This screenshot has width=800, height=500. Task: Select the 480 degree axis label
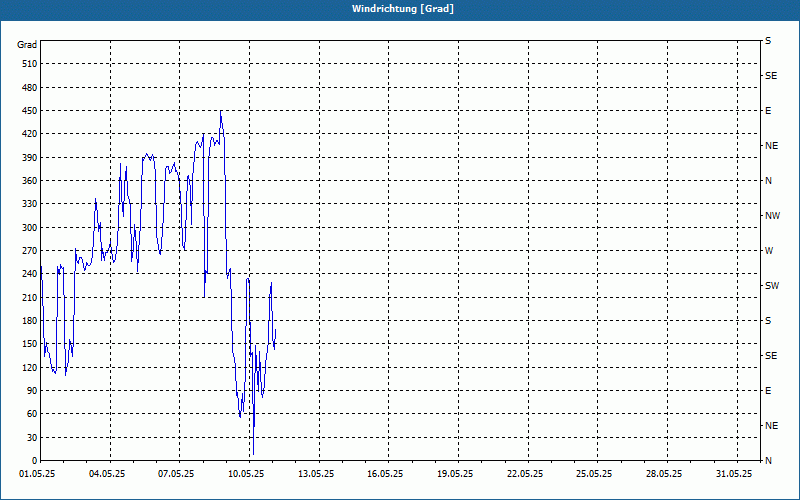coord(29,88)
